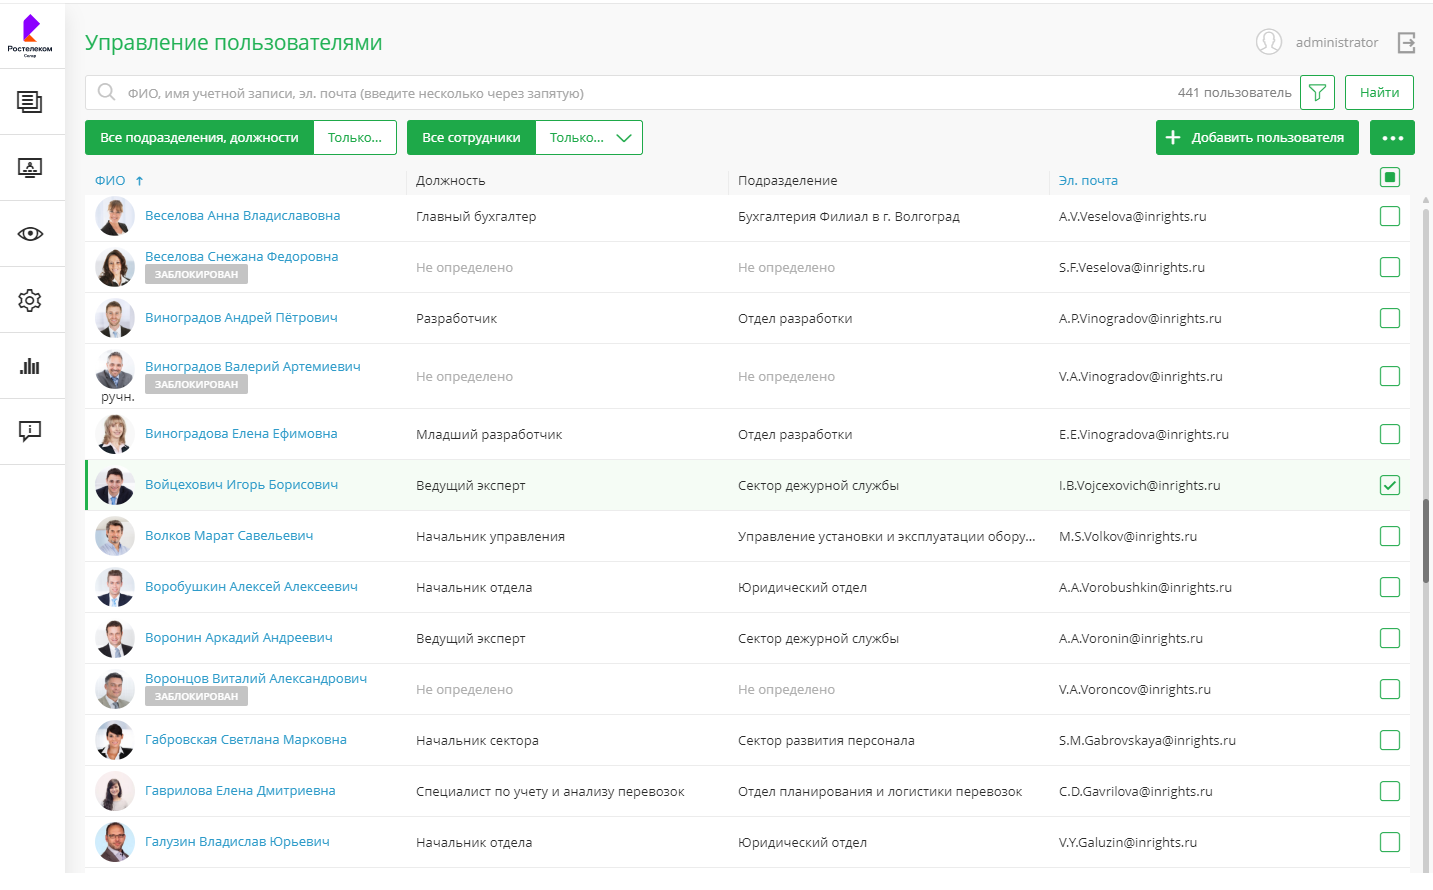Click the filter funnel icon

1317,93
